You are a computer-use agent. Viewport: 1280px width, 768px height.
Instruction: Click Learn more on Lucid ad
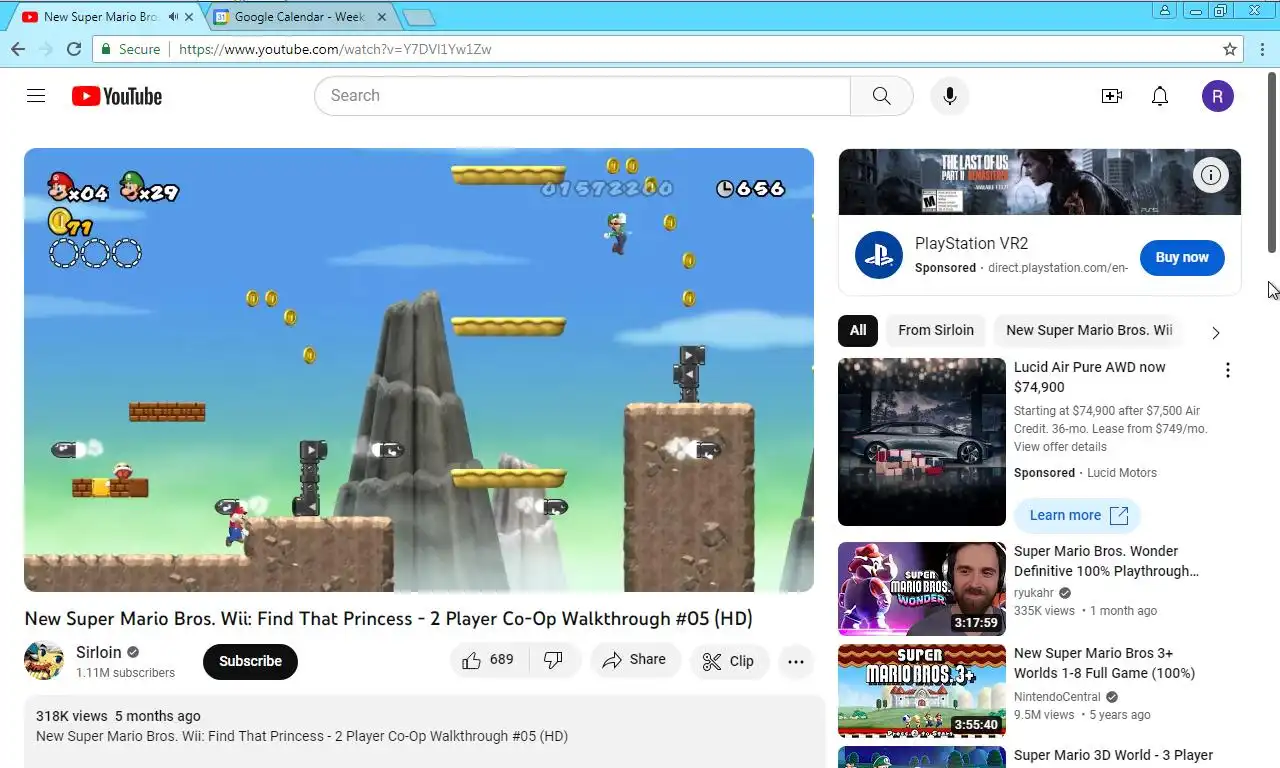click(x=1077, y=515)
